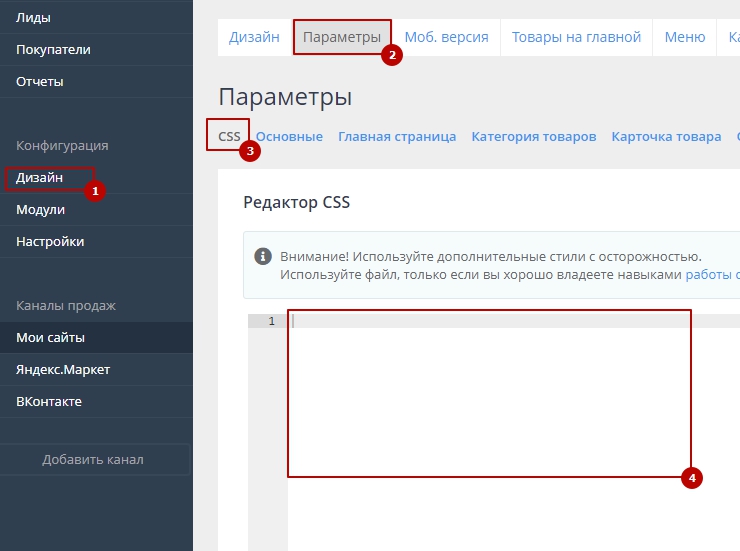
Task: Open Модули section
Action: pos(40,209)
